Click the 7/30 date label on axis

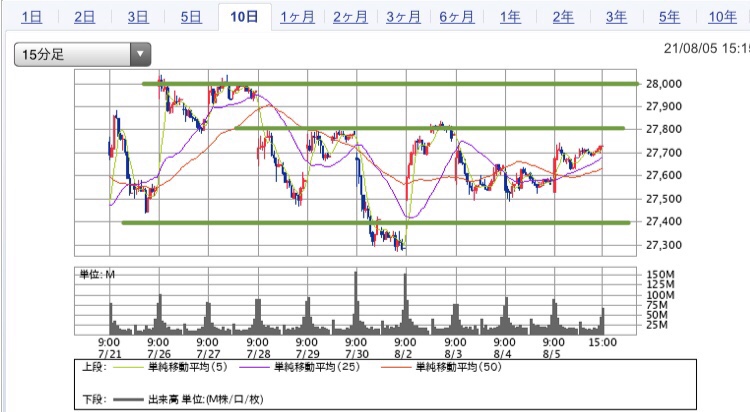click(356, 355)
